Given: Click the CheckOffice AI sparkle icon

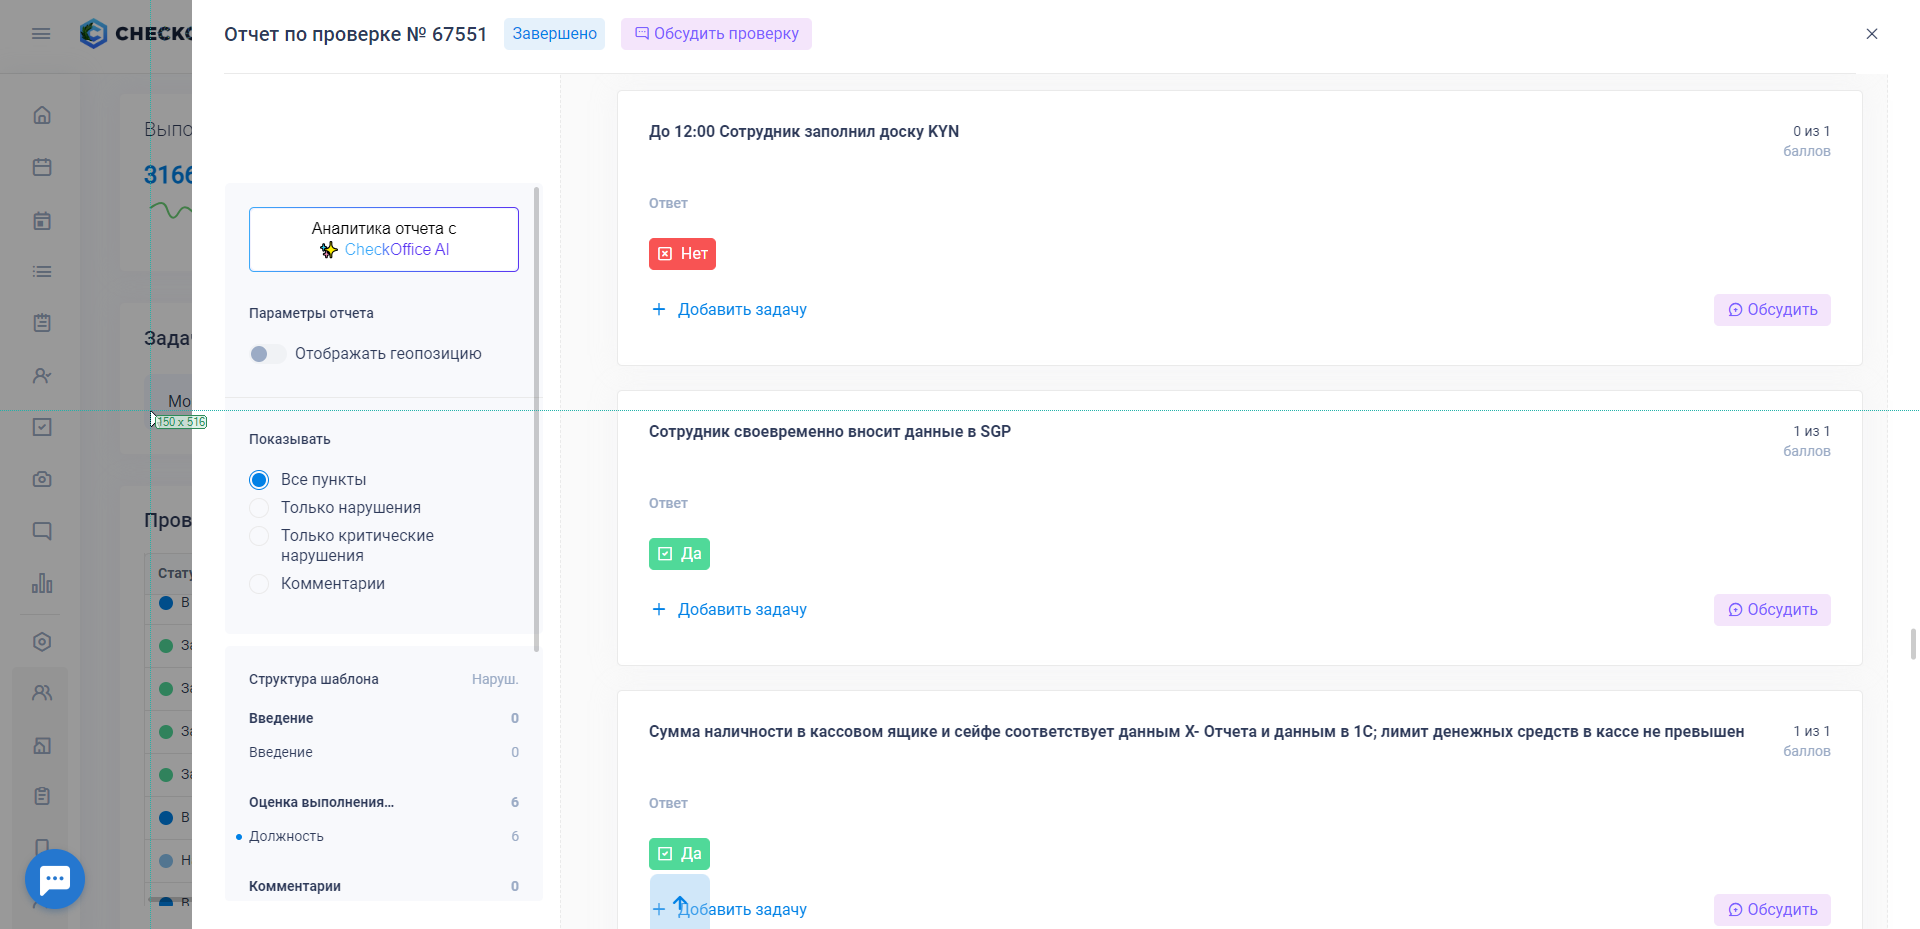Looking at the screenshot, I should coord(329,250).
